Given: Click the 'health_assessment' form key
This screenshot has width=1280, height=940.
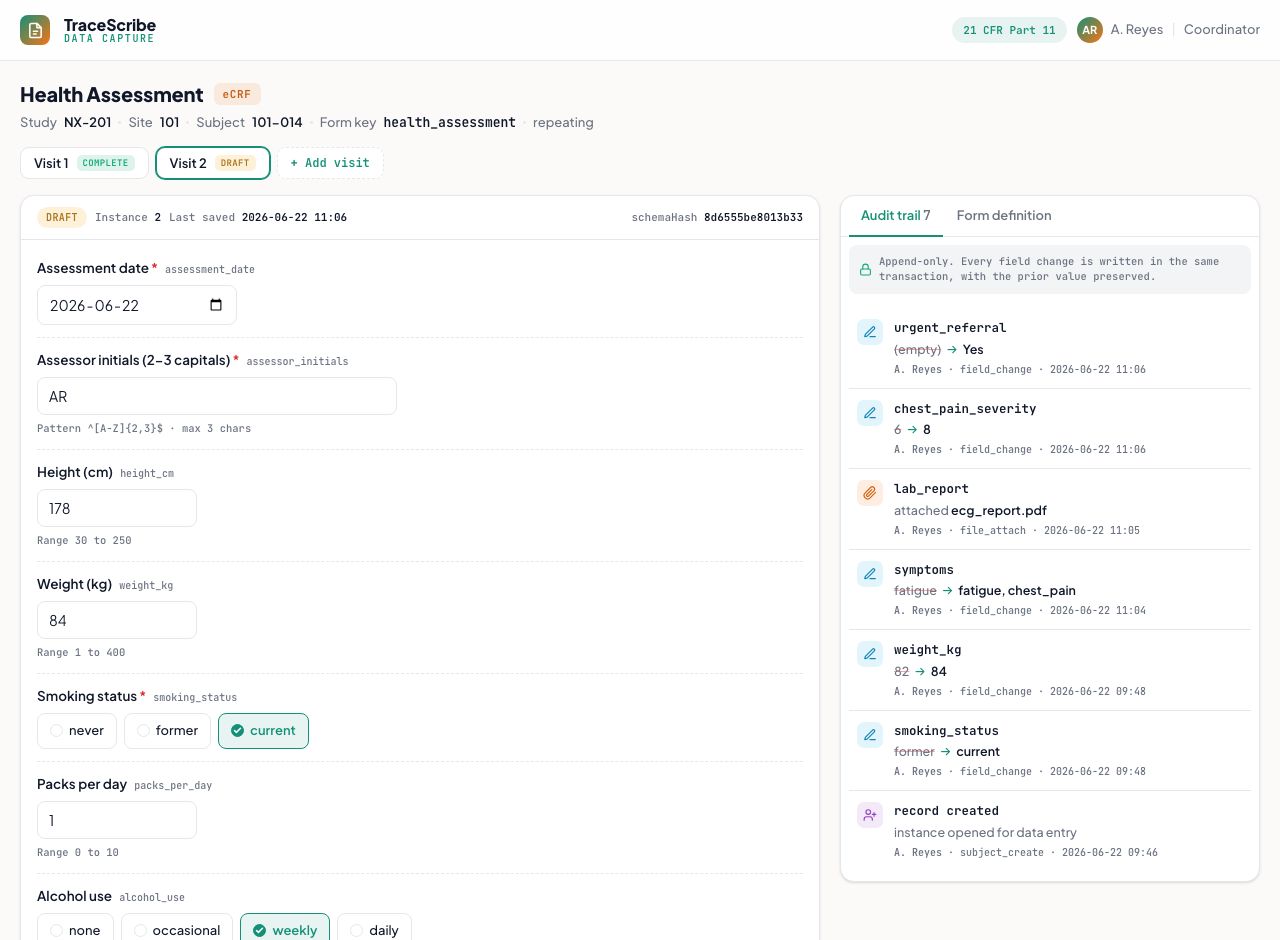Looking at the screenshot, I should pos(450,122).
